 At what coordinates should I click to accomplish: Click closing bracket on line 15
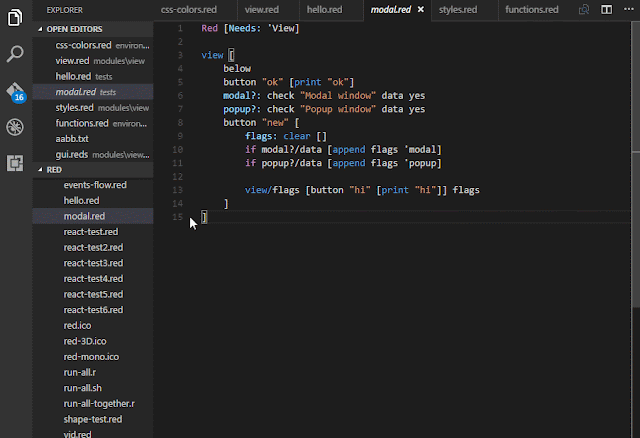(204, 217)
